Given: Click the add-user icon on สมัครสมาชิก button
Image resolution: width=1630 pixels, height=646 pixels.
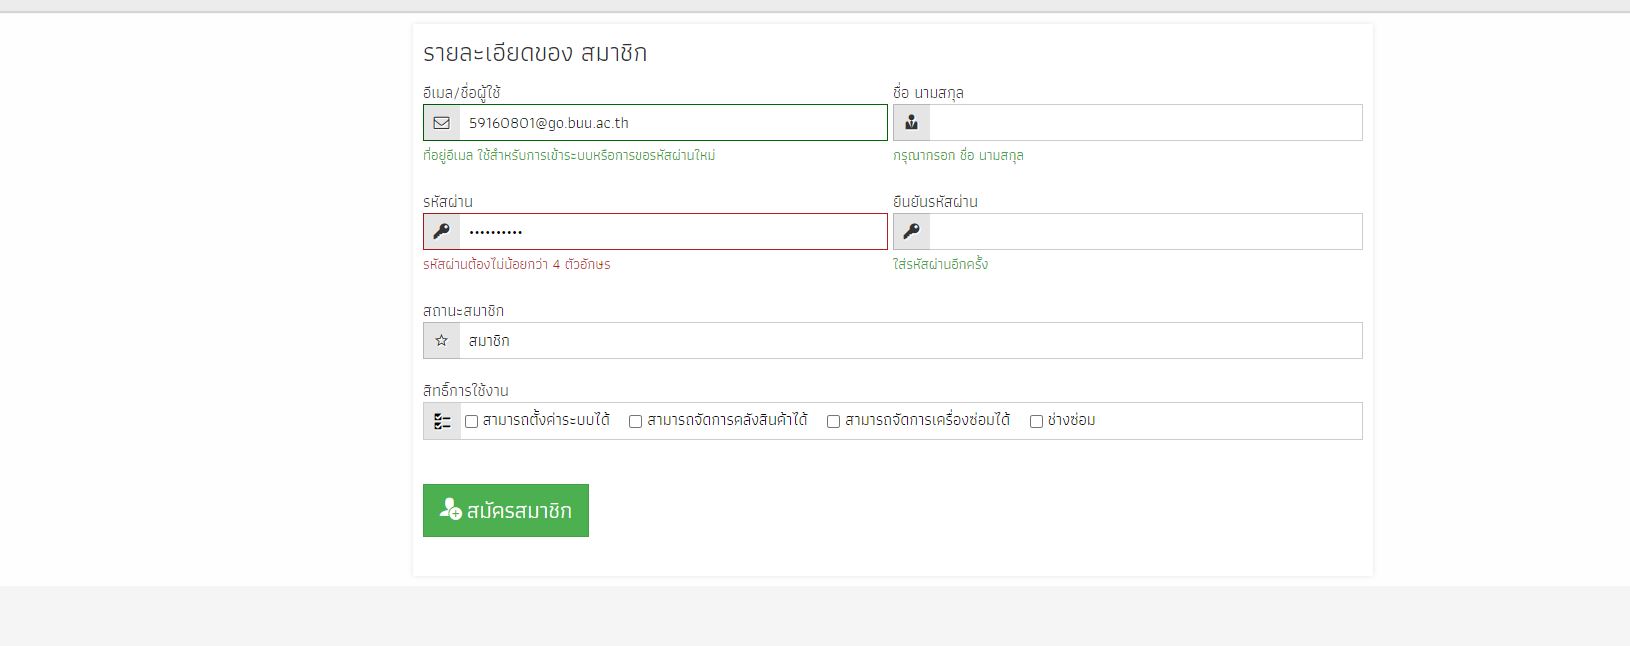Looking at the screenshot, I should tap(450, 509).
